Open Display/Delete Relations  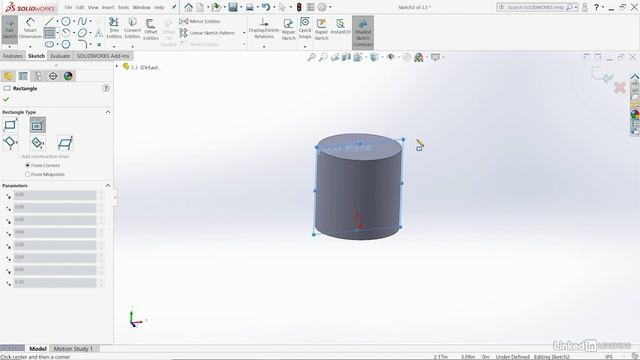[x=264, y=28]
